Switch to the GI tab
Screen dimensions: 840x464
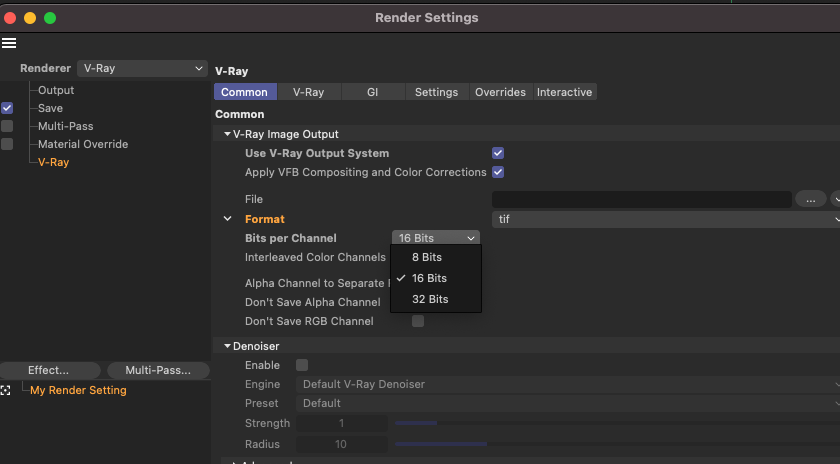373,92
